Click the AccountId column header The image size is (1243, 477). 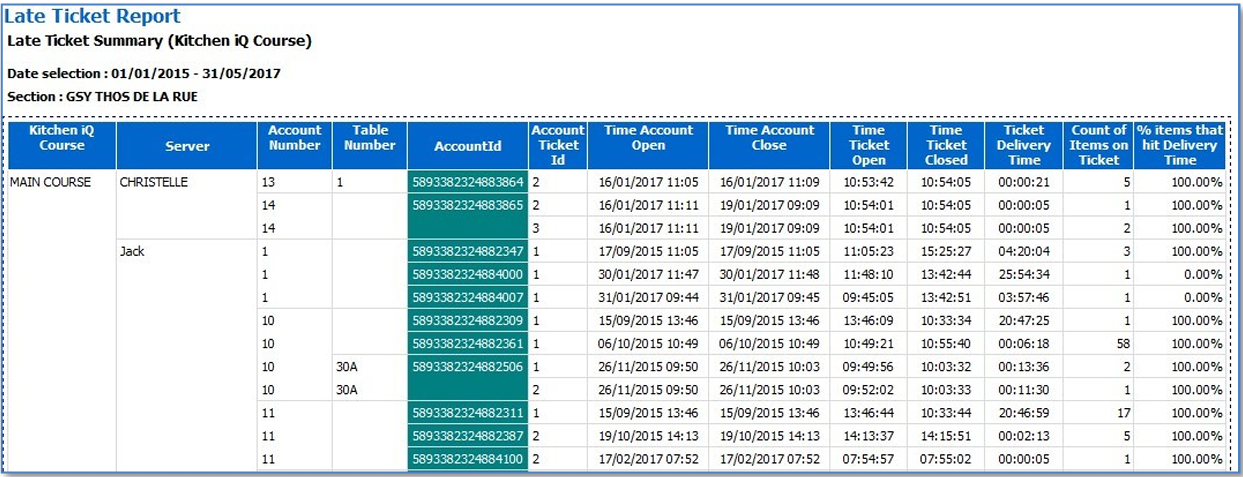coord(467,146)
